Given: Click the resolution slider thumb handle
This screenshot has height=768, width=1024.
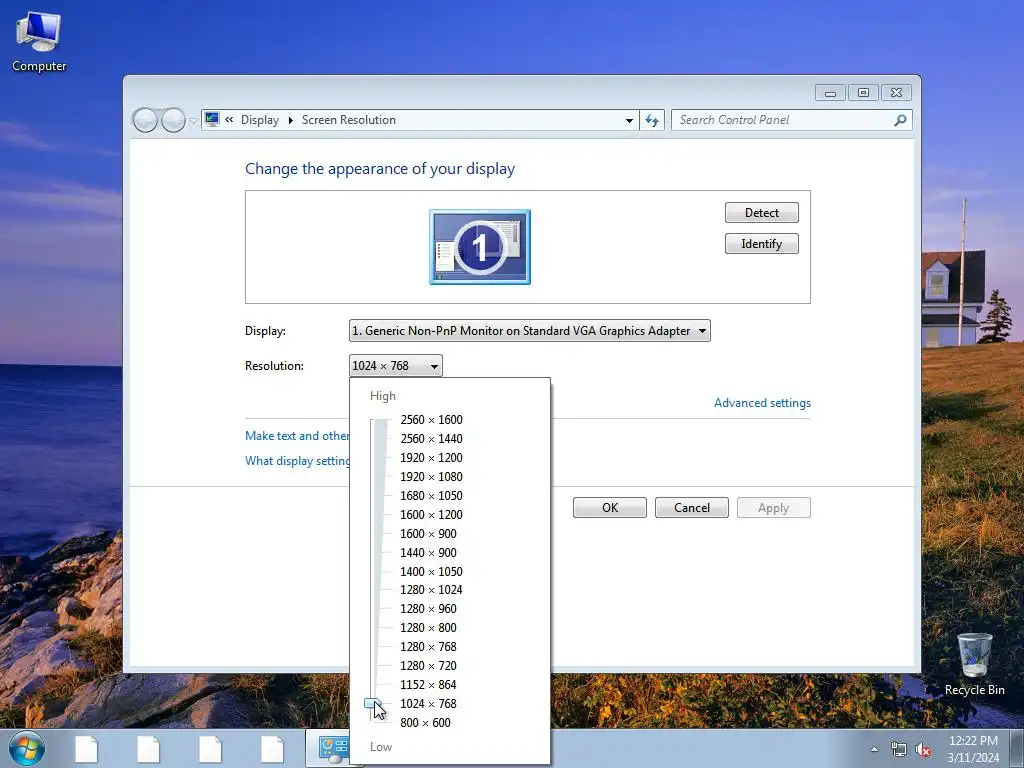Looking at the screenshot, I should 374,704.
